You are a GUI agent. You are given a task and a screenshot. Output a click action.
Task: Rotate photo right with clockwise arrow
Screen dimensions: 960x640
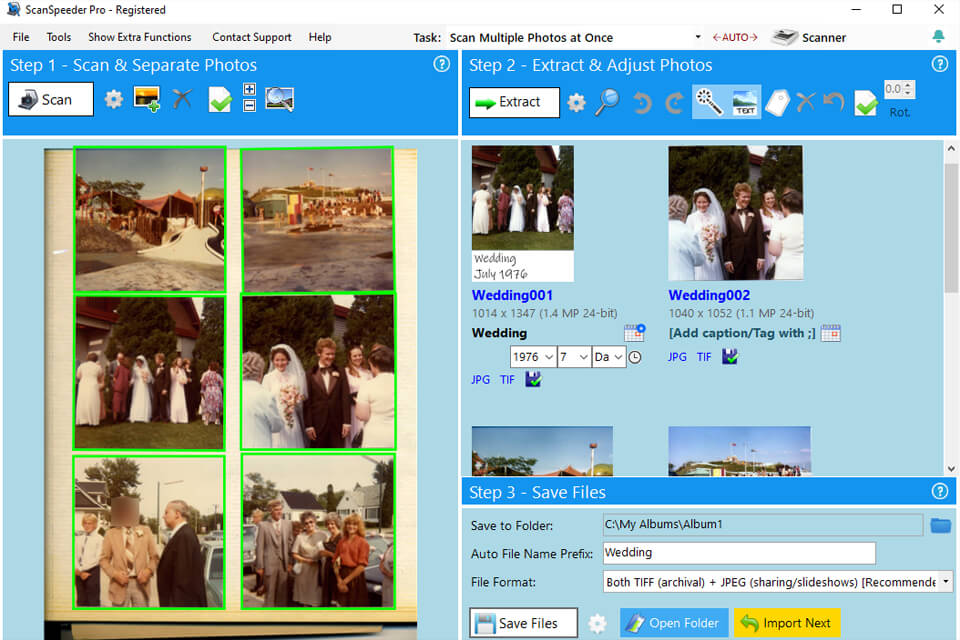coord(674,102)
